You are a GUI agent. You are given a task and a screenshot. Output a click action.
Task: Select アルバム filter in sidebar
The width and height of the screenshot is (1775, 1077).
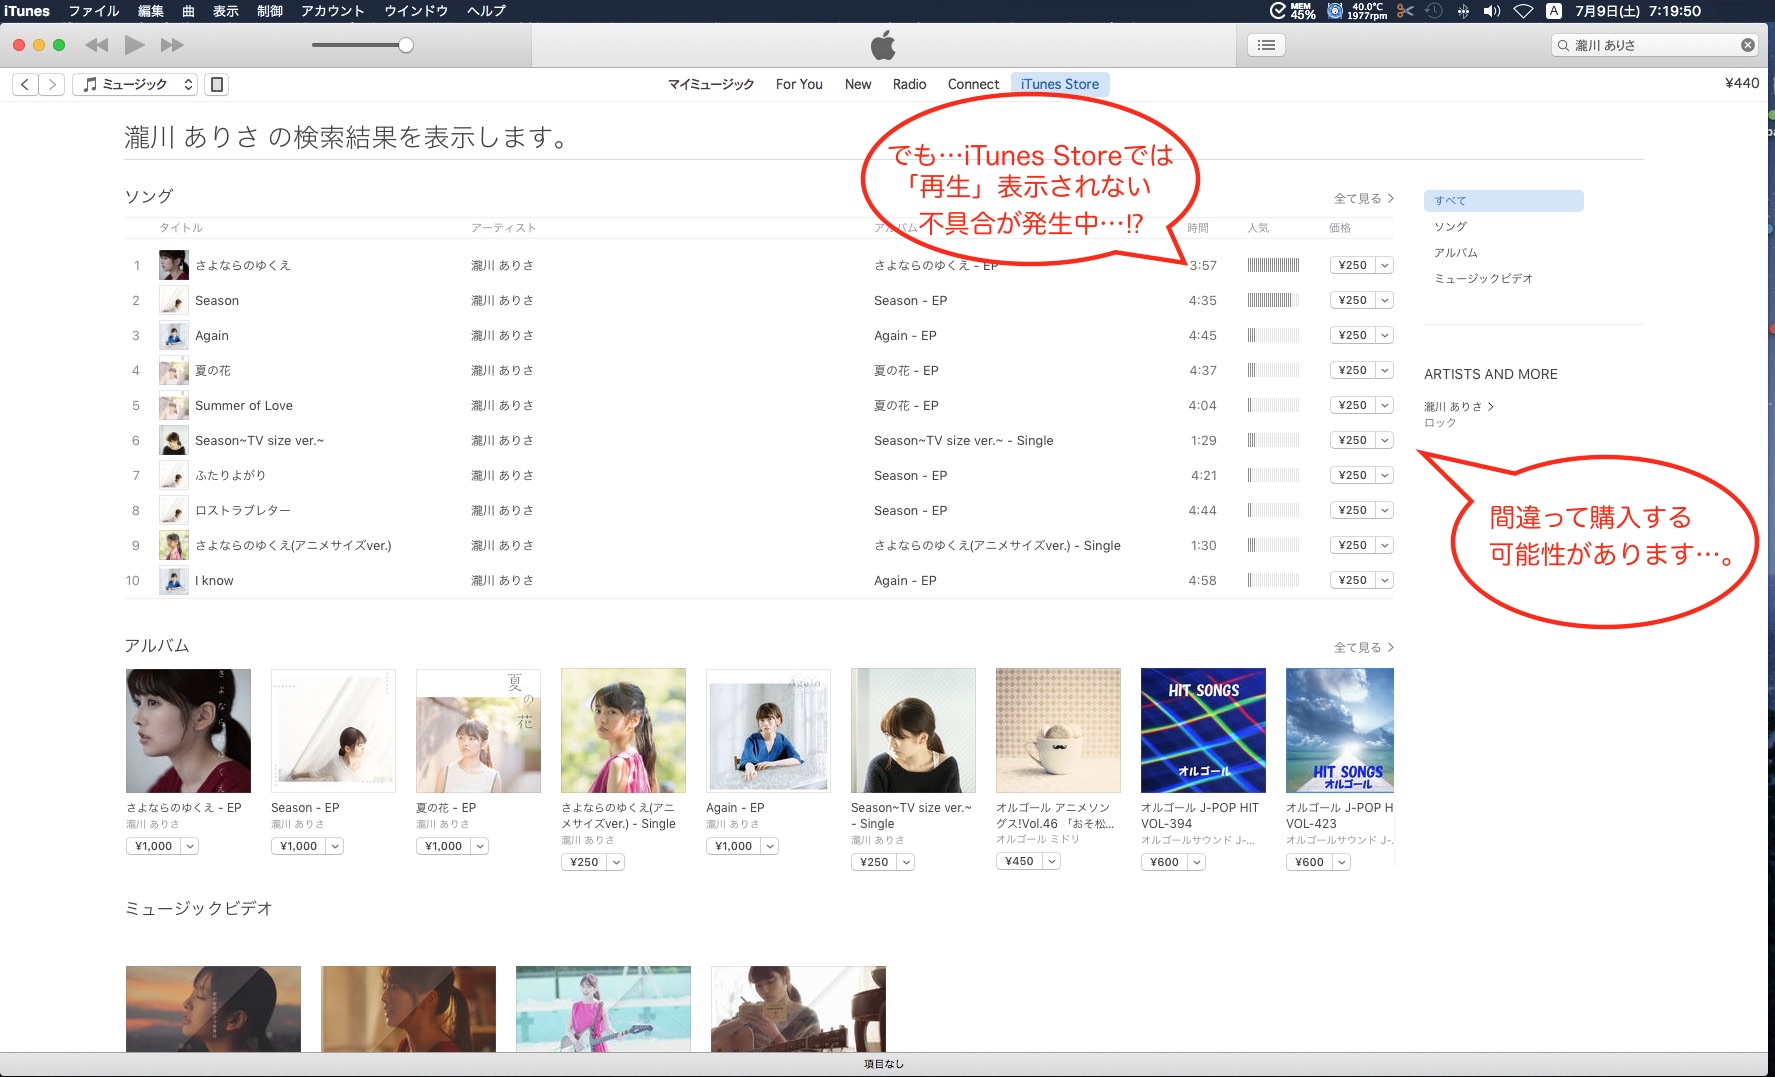coord(1455,253)
